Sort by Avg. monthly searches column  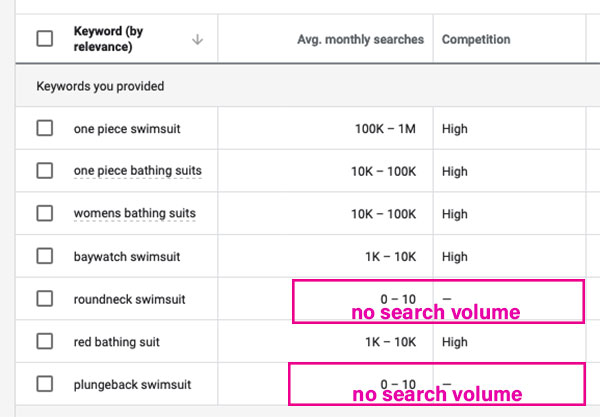[360, 39]
